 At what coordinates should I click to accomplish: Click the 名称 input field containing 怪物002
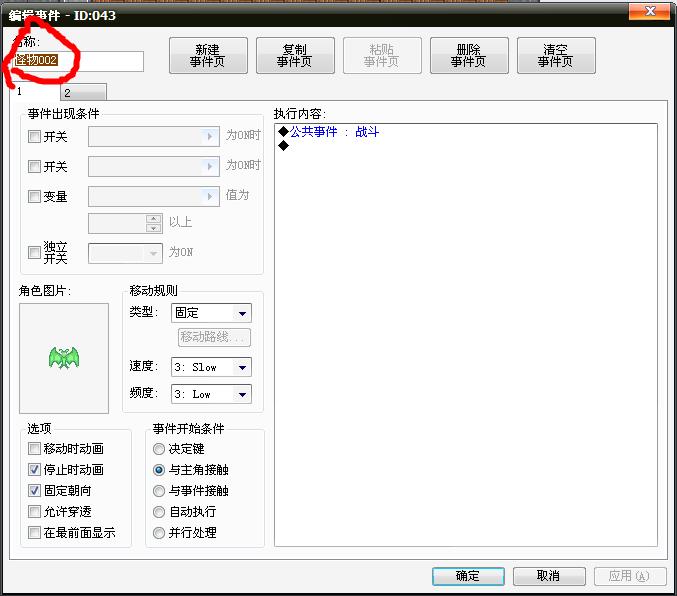pos(78,61)
